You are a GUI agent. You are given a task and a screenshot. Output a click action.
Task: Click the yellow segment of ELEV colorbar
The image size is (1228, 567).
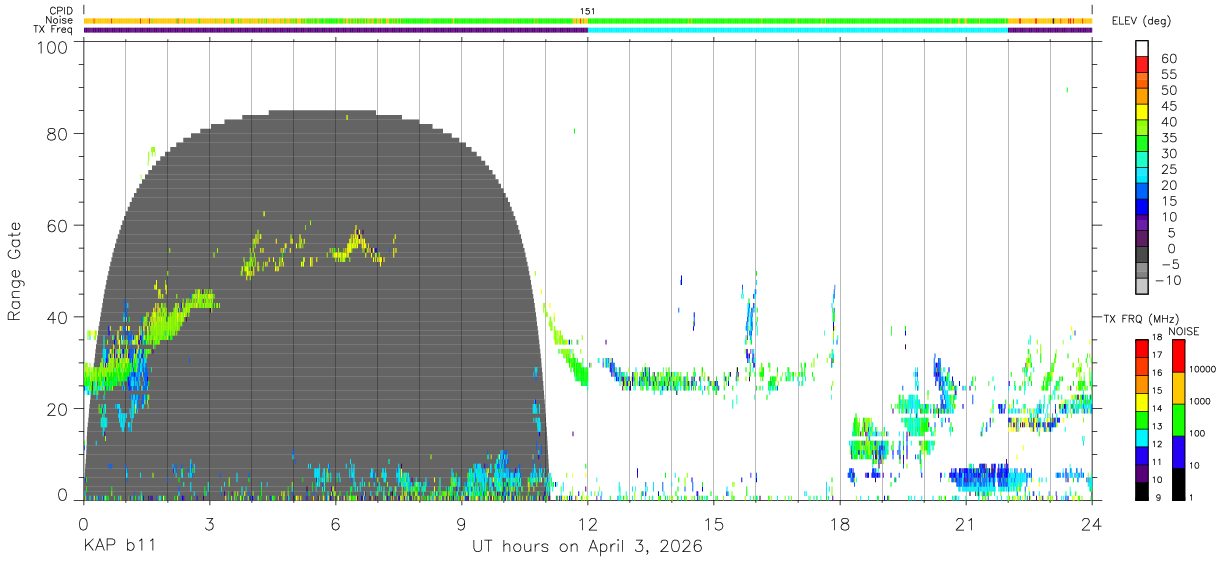1143,114
